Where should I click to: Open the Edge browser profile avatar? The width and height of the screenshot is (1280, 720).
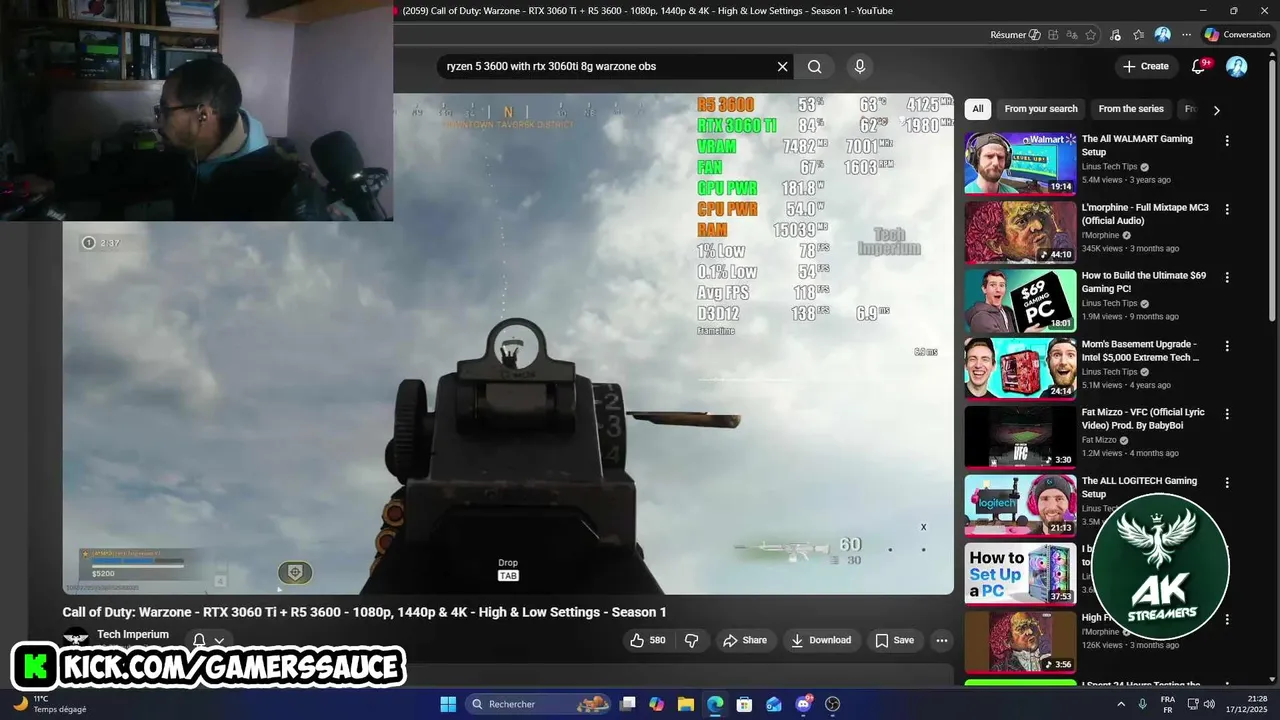1163,35
